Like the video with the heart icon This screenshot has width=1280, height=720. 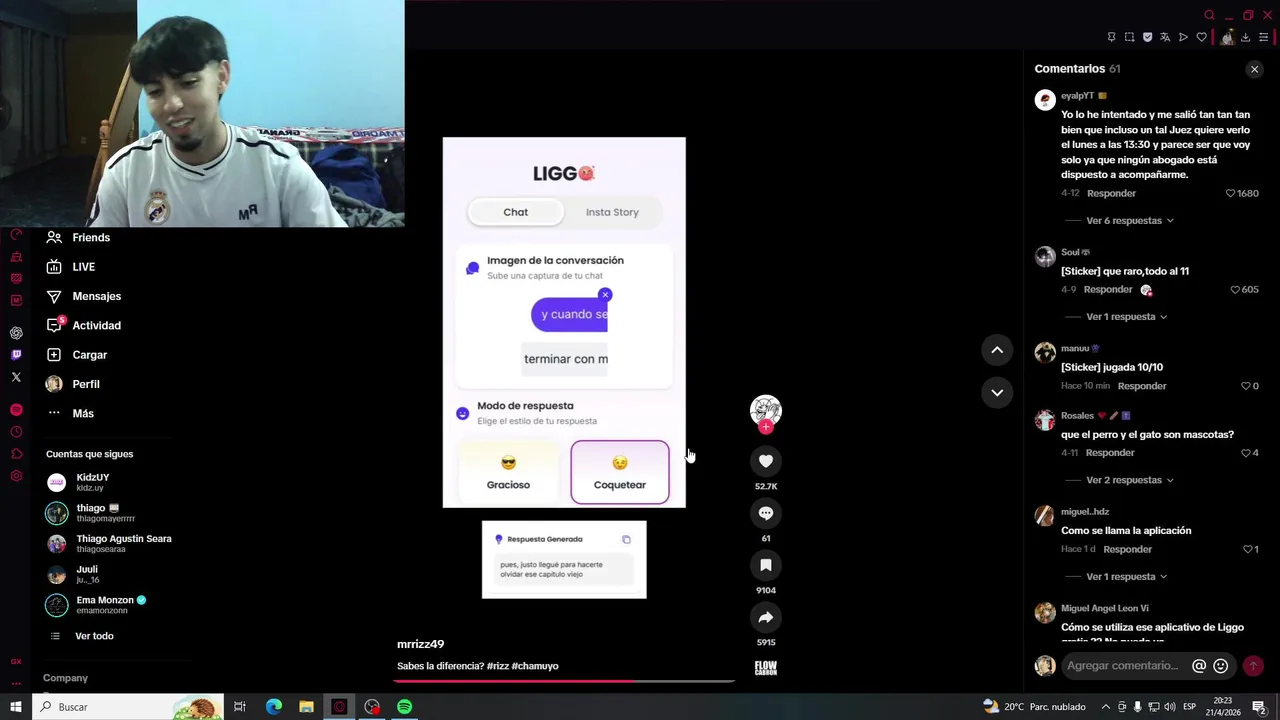(x=766, y=461)
